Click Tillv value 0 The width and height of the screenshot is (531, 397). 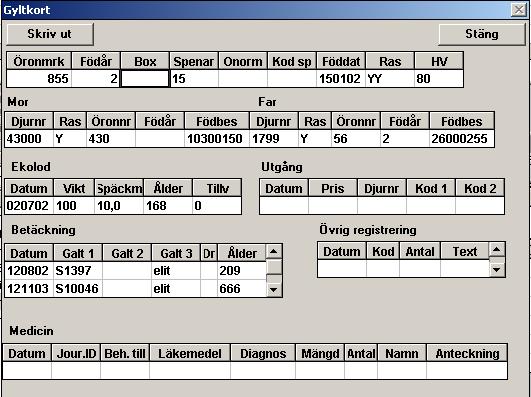click(x=217, y=206)
